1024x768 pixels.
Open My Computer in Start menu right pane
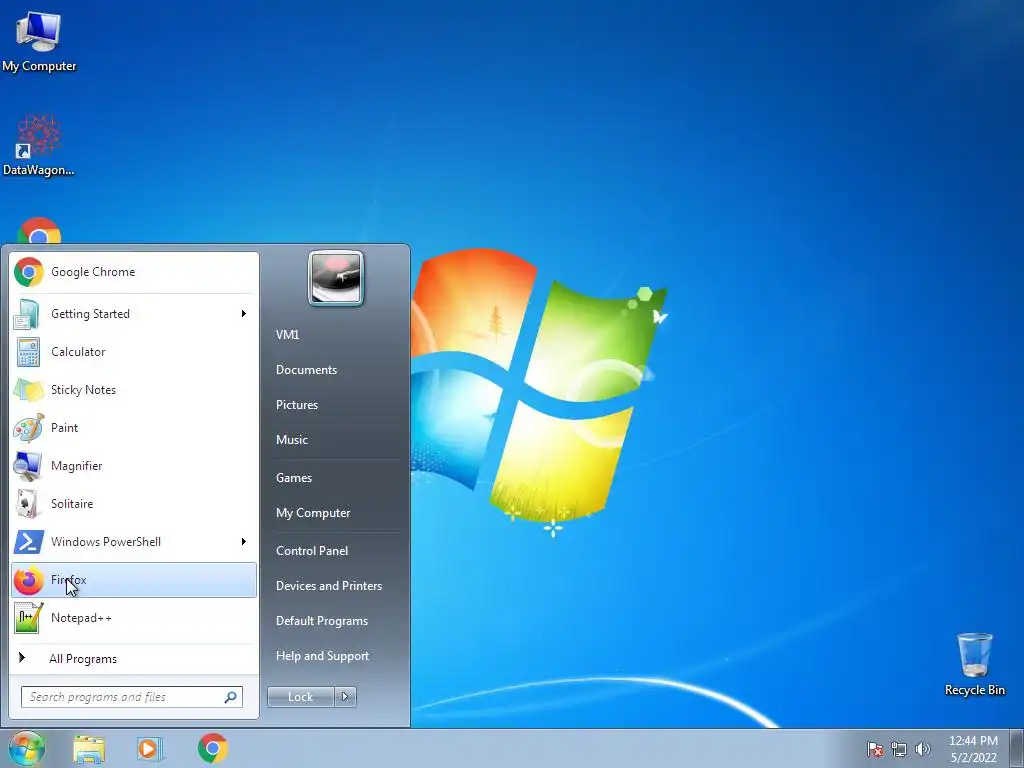pos(313,513)
